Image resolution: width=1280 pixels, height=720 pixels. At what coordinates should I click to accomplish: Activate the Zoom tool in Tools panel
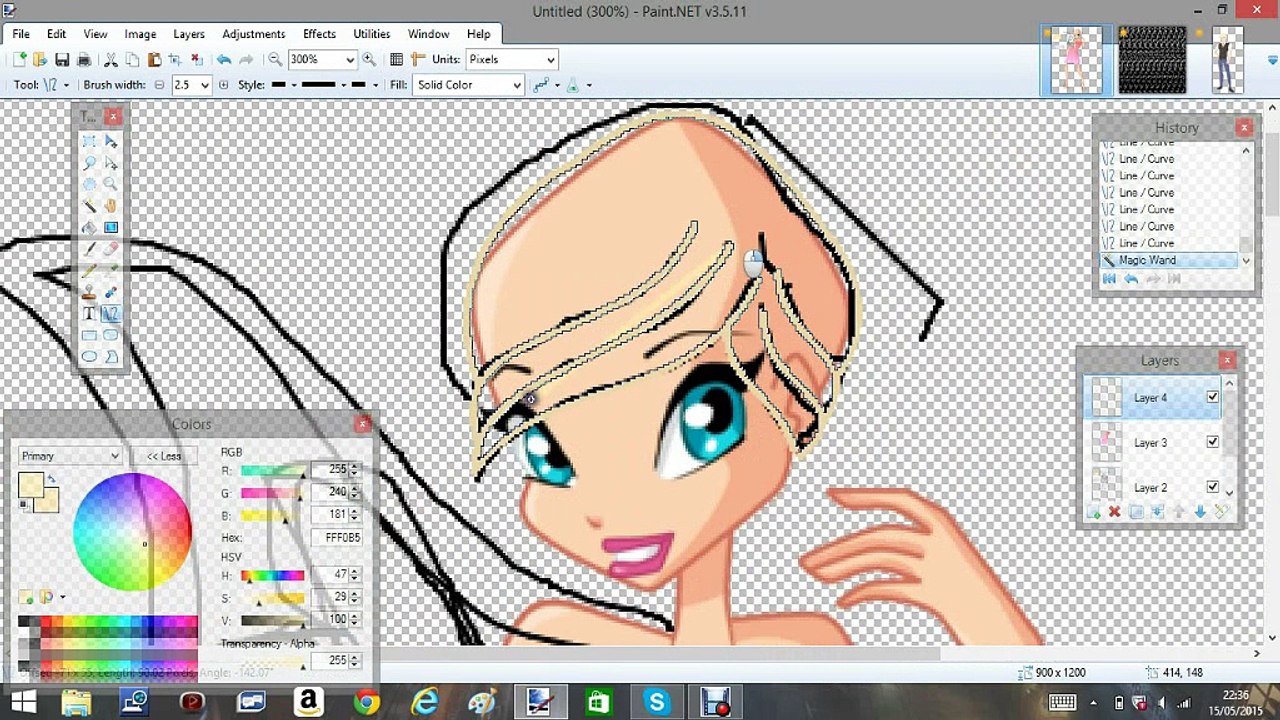coord(111,184)
